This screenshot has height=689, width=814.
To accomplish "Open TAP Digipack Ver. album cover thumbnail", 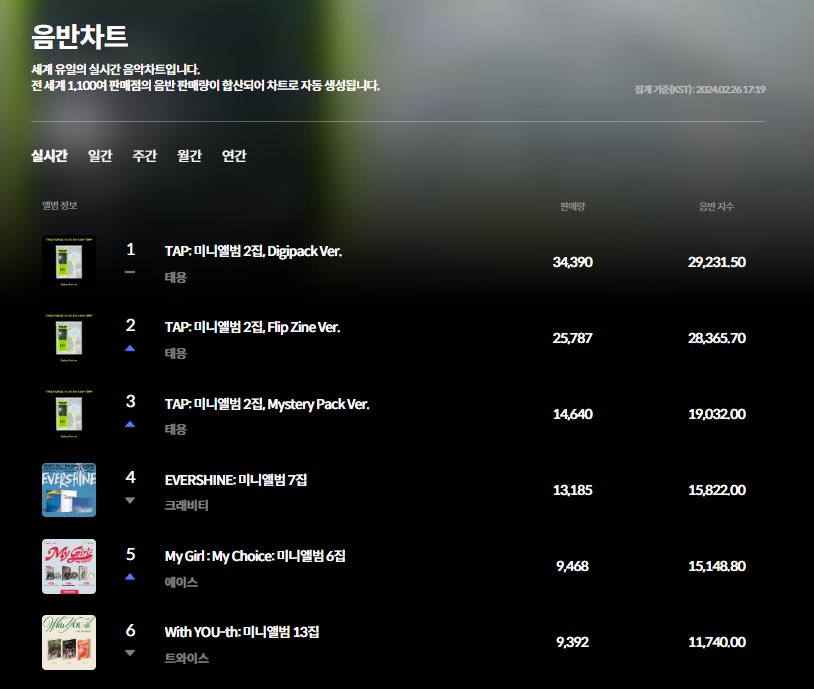I will 69,262.
